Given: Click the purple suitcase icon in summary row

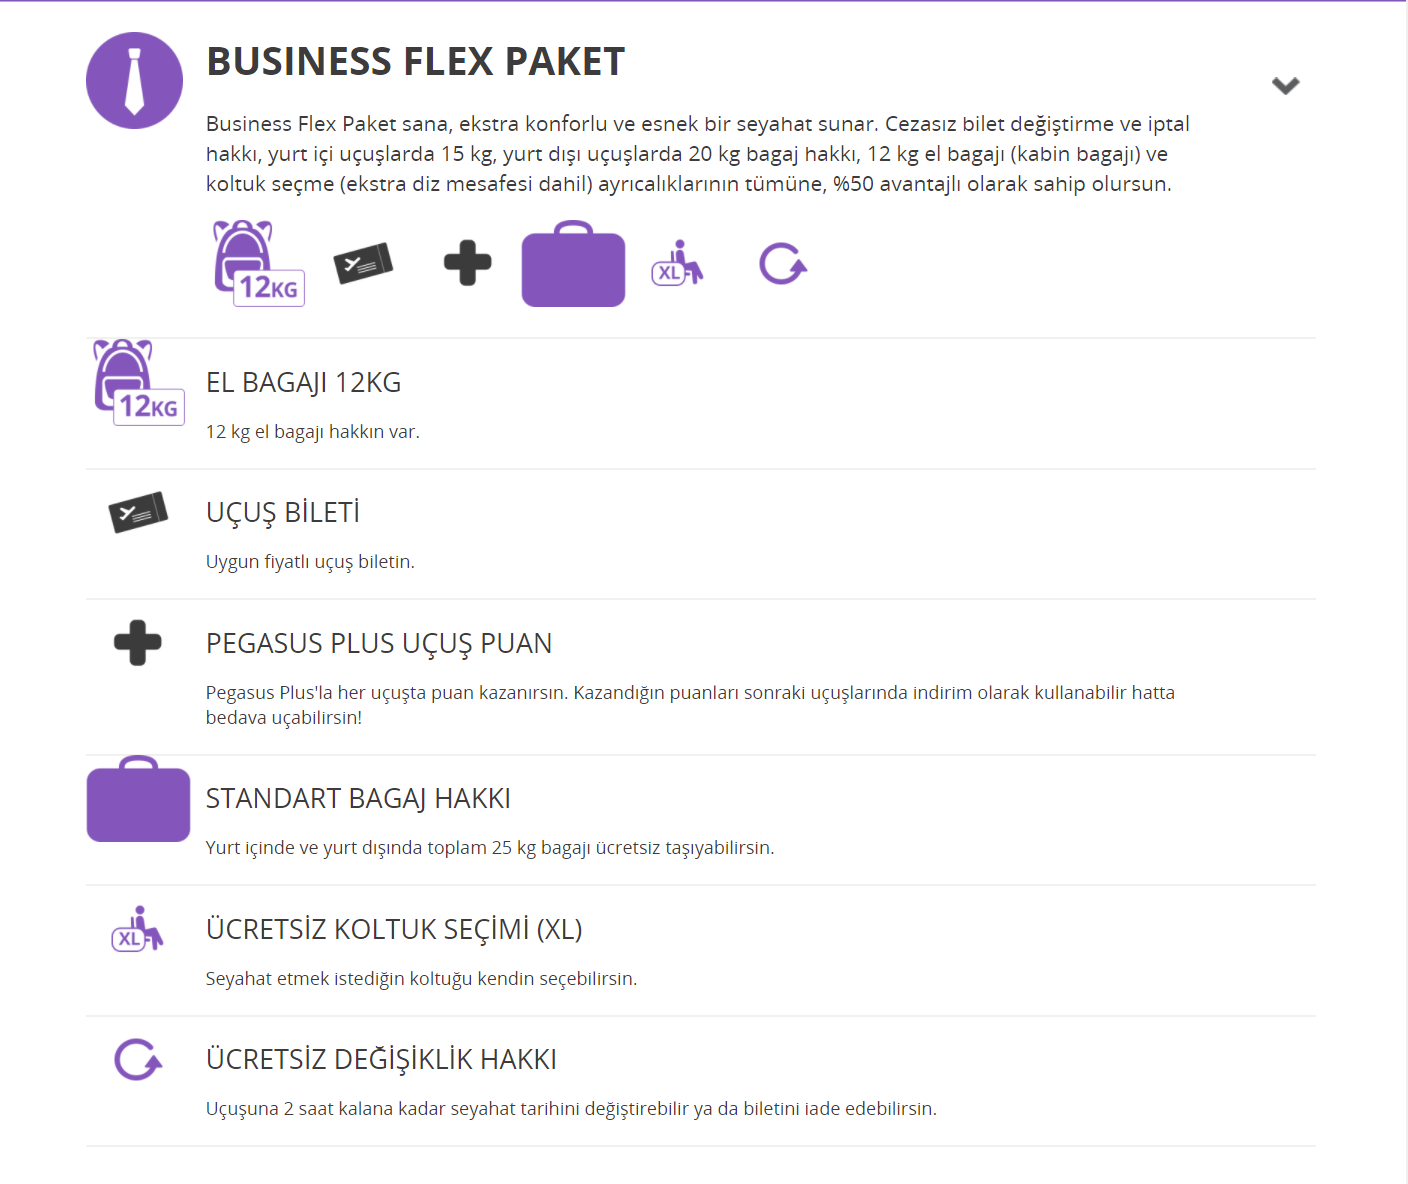Looking at the screenshot, I should tap(573, 265).
